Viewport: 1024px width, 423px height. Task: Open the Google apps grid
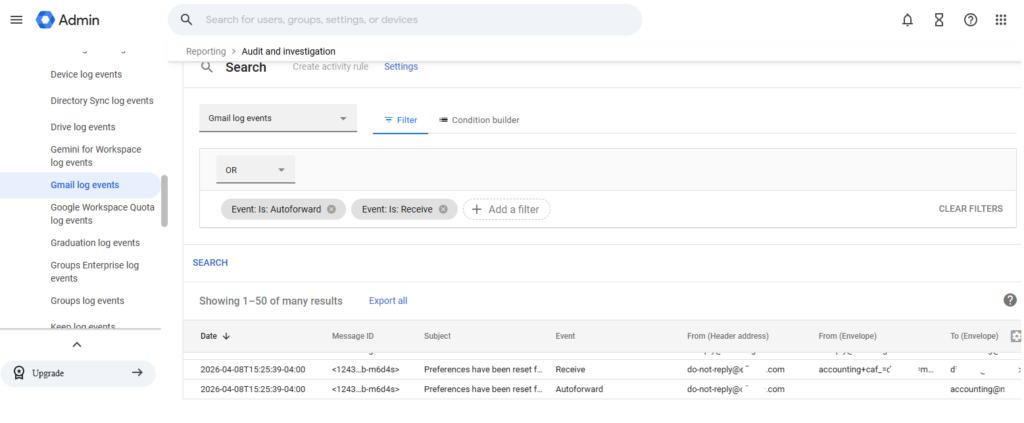(x=1001, y=20)
